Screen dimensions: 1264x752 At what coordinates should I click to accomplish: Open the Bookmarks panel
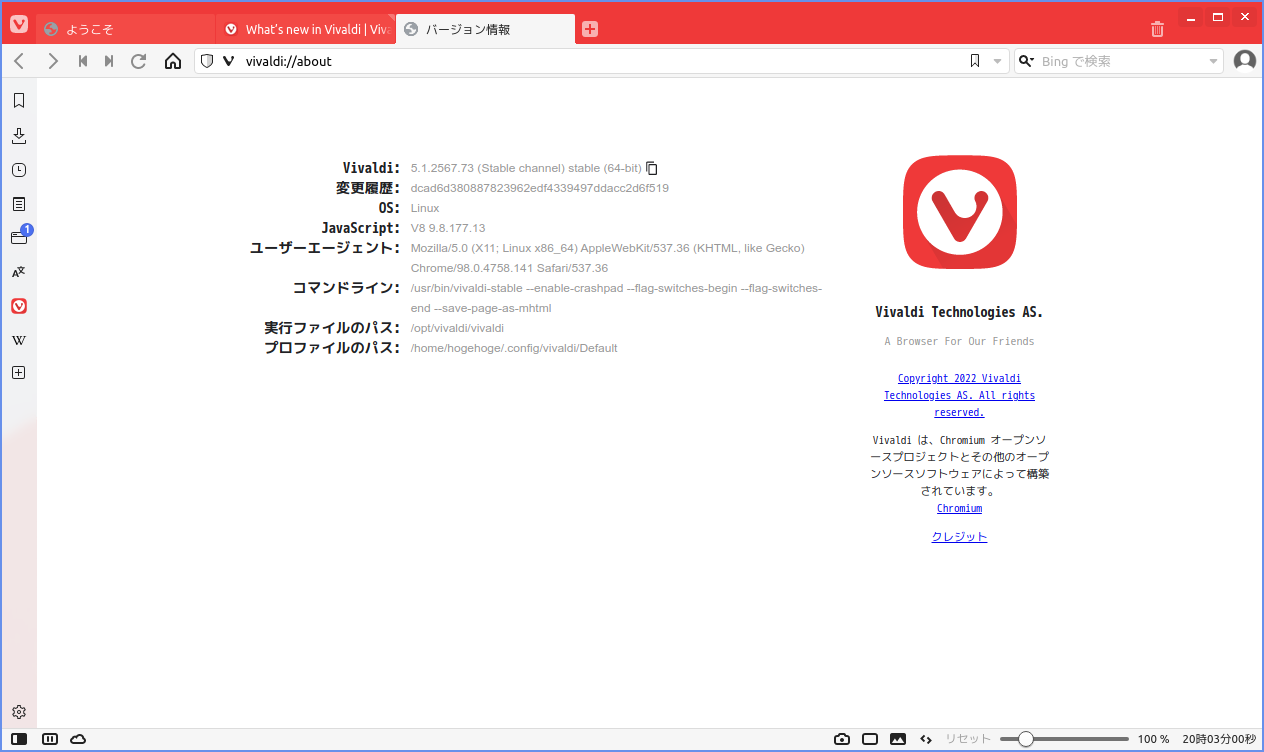tap(19, 100)
